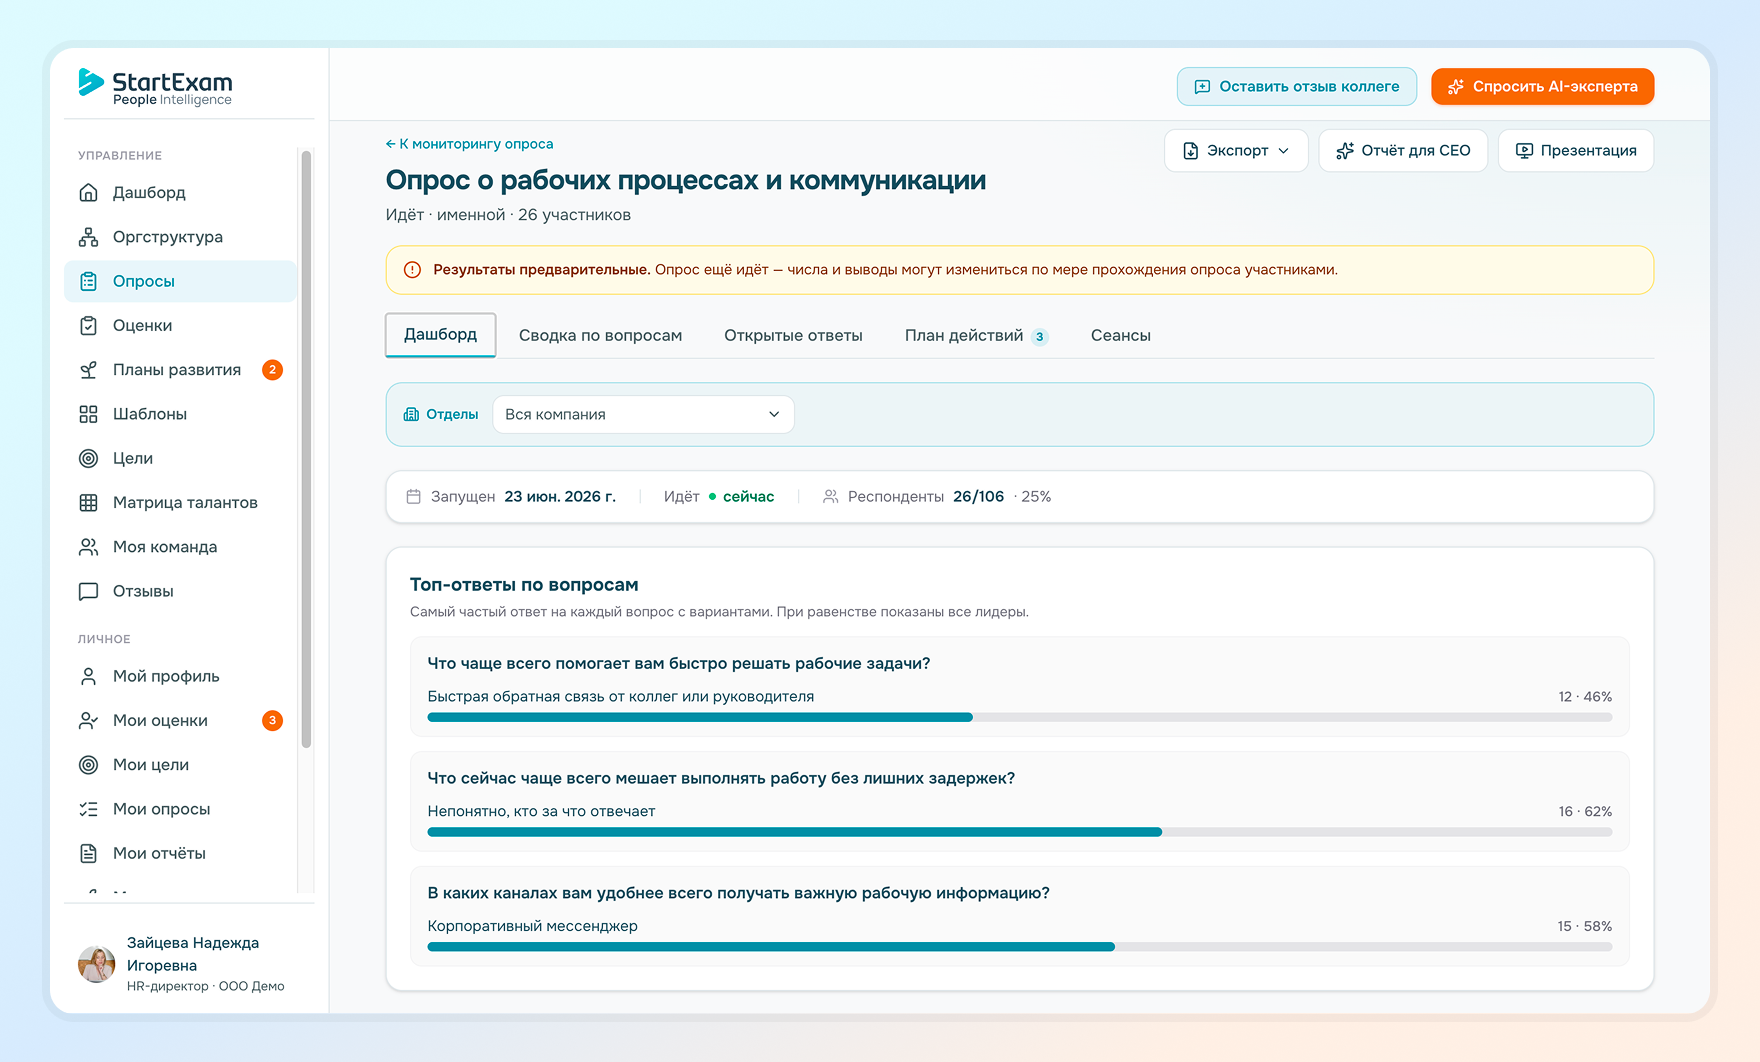Click the sidebar vertical scrollbar
Image resolution: width=1760 pixels, height=1062 pixels.
306,450
